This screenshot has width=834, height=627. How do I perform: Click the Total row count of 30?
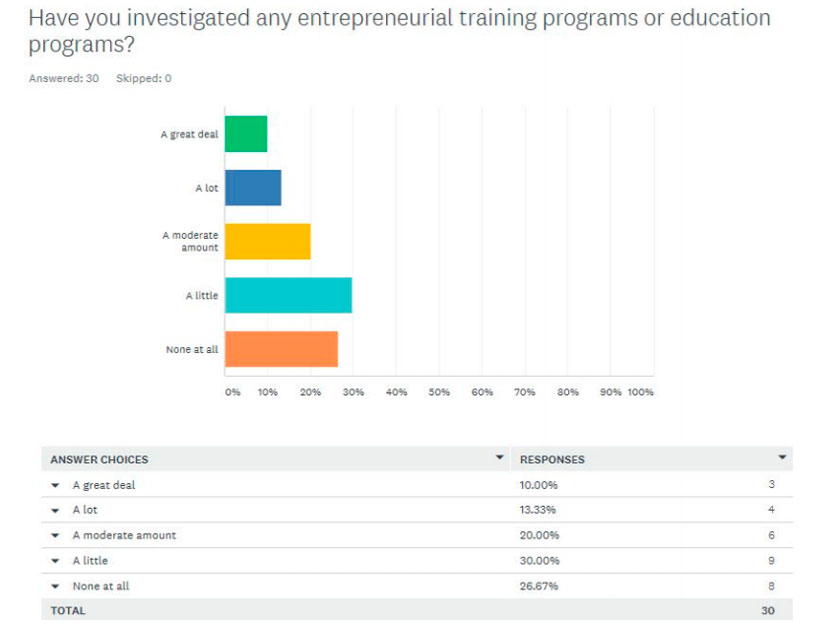767,610
